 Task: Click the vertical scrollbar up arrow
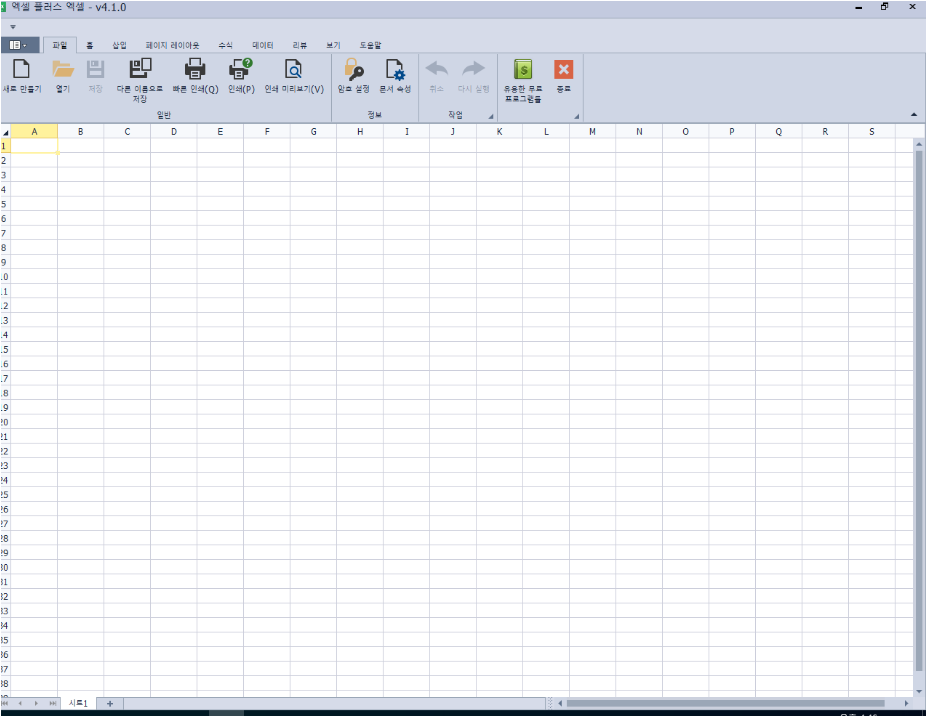[x=919, y=144]
